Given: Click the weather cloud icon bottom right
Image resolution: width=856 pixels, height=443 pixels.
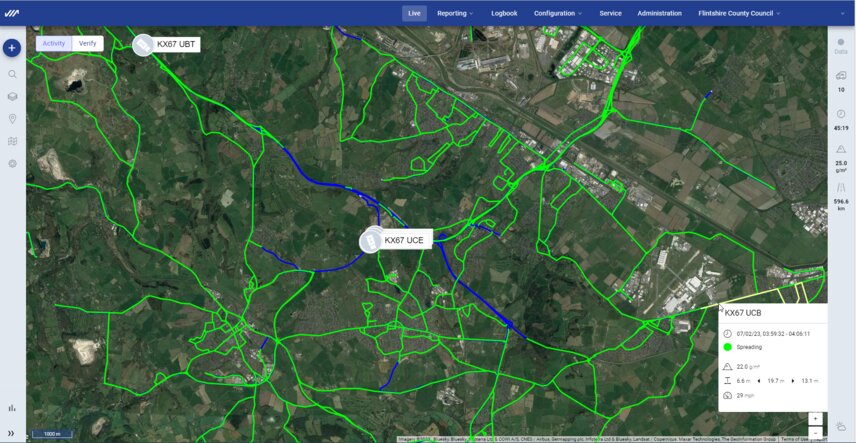Looking at the screenshot, I should point(841,425).
